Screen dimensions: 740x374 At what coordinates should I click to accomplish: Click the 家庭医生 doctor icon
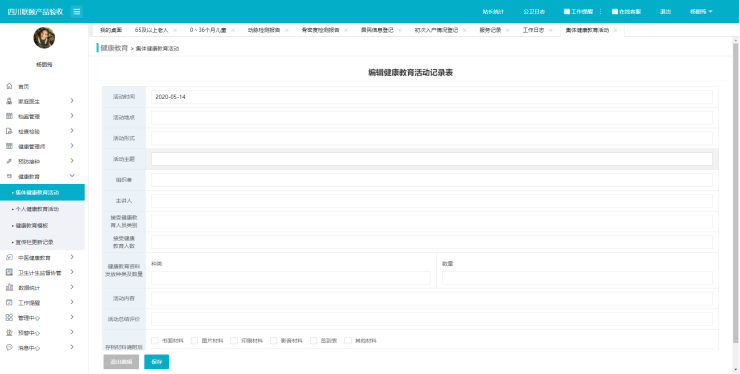9,101
